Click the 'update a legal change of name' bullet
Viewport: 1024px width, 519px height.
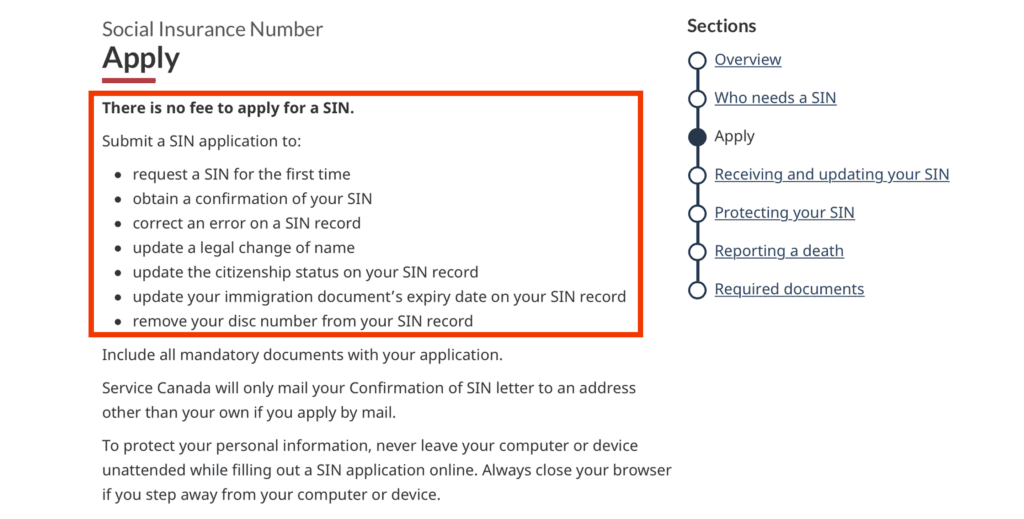click(x=243, y=247)
